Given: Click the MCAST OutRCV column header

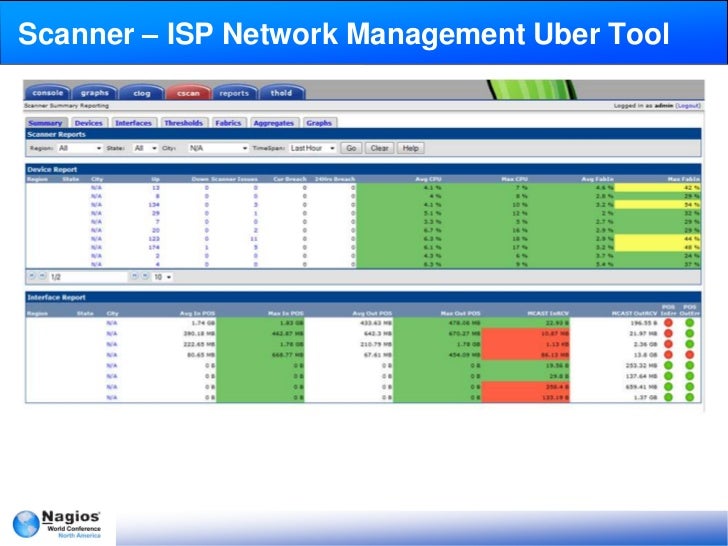Looking at the screenshot, I should [635, 313].
